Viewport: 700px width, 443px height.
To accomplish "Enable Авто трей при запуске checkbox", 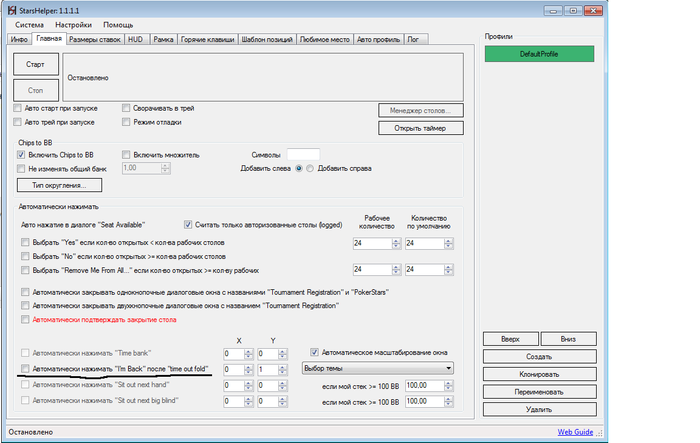I will [x=17, y=122].
